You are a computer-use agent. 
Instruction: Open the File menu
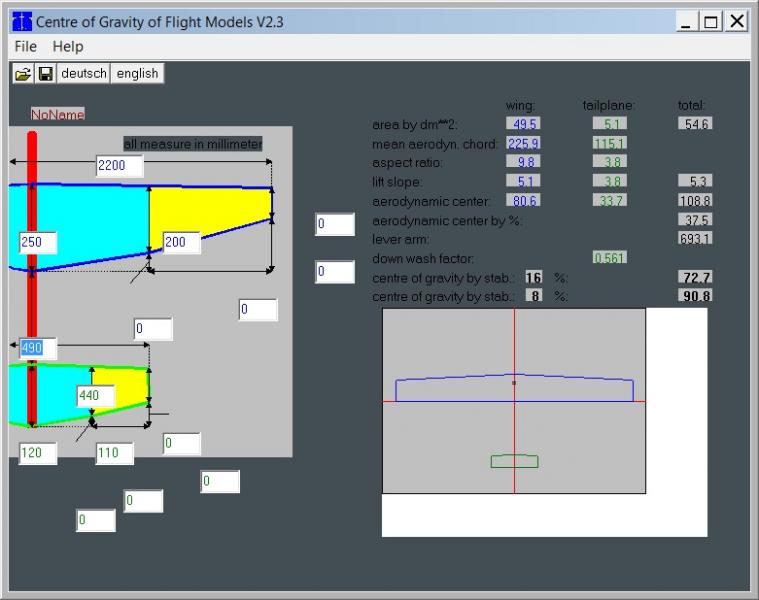point(26,46)
